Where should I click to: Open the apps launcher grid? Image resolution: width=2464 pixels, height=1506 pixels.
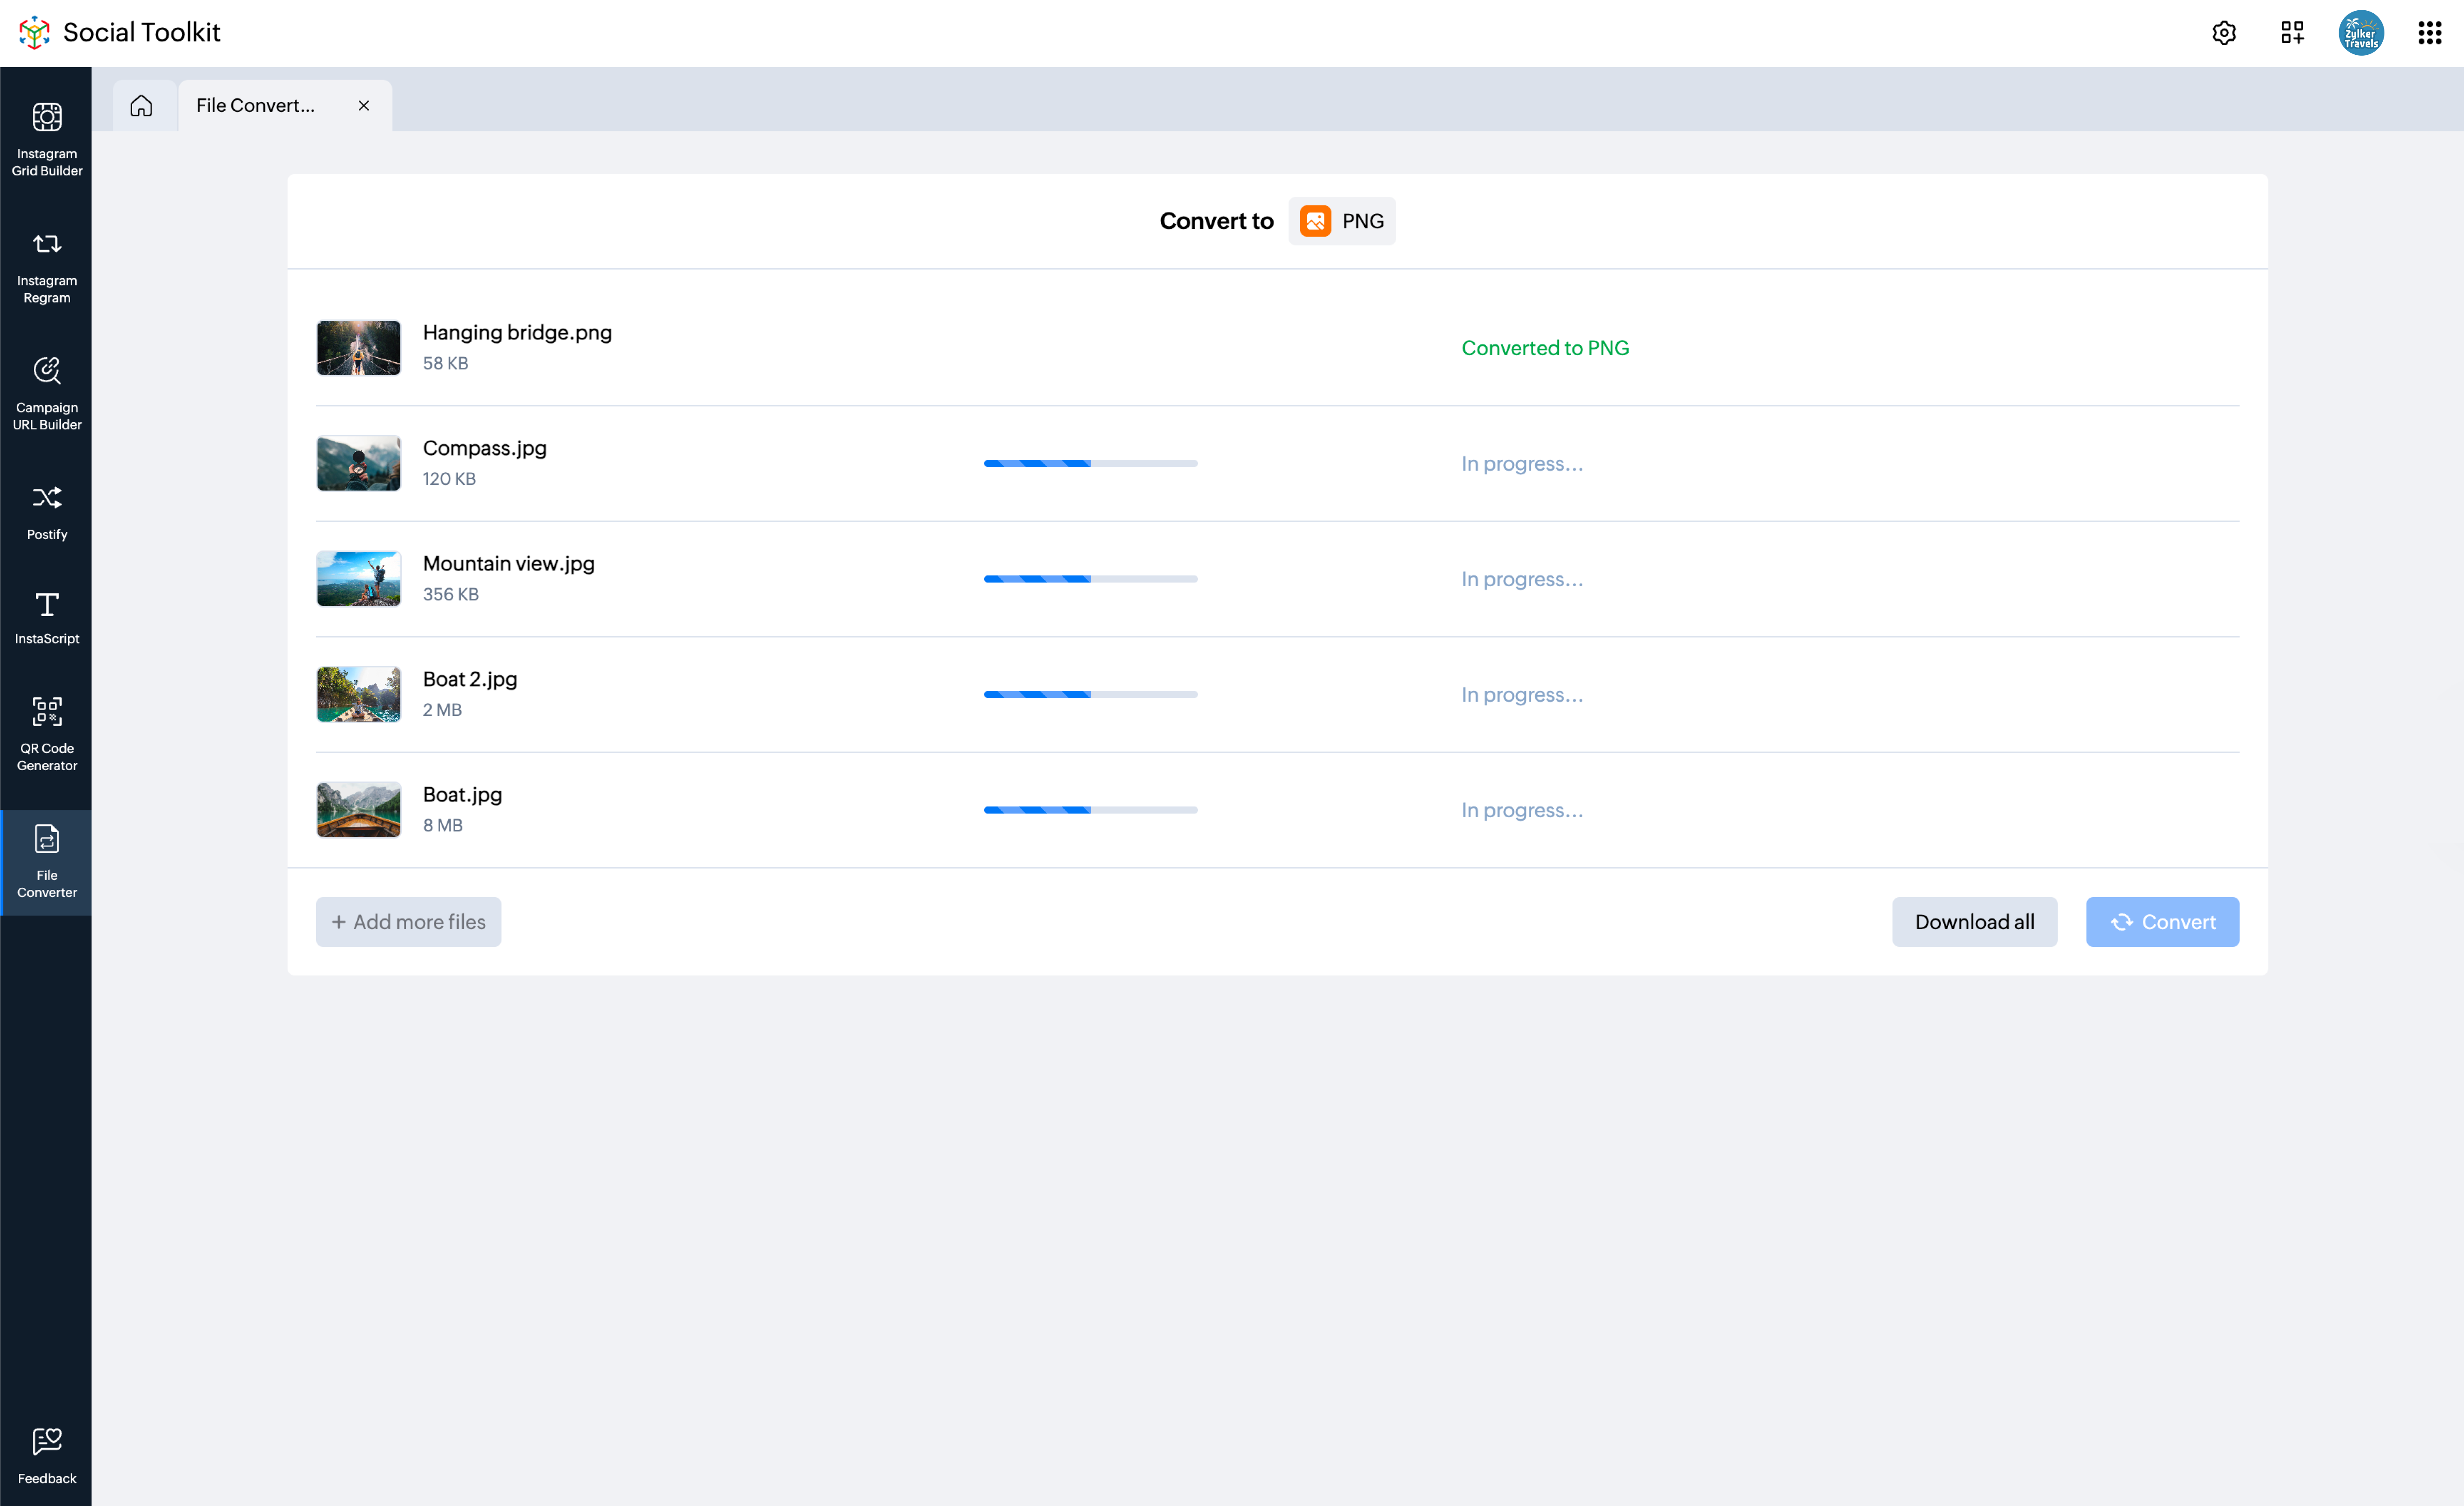2429,33
